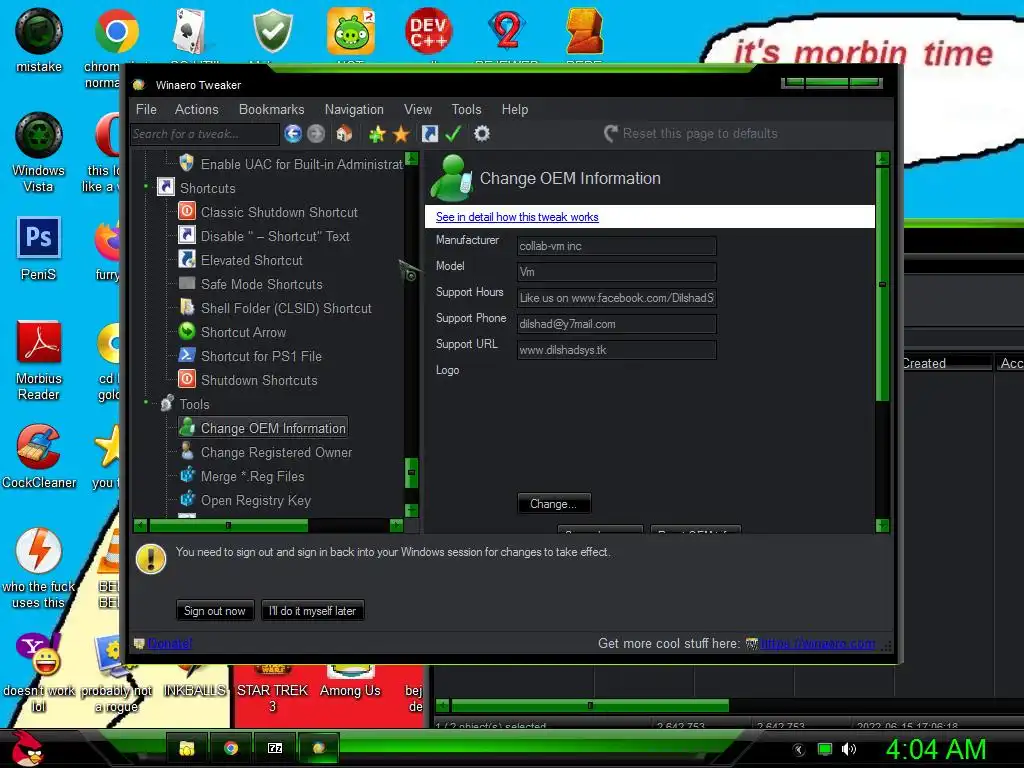Click the Forward navigation arrow in toolbar
The image size is (1024, 768).
point(316,134)
